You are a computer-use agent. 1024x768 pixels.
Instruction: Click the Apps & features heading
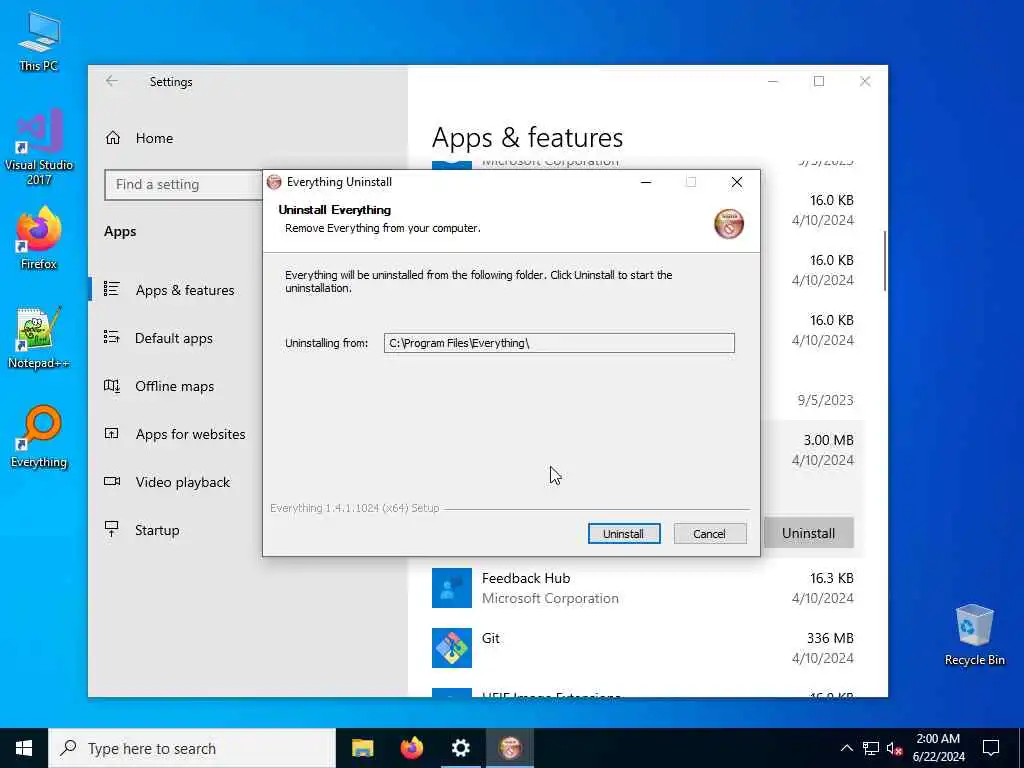[528, 138]
